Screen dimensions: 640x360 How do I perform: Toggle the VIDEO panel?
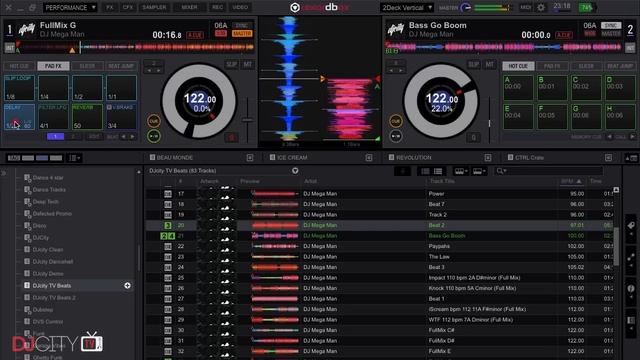pos(240,7)
